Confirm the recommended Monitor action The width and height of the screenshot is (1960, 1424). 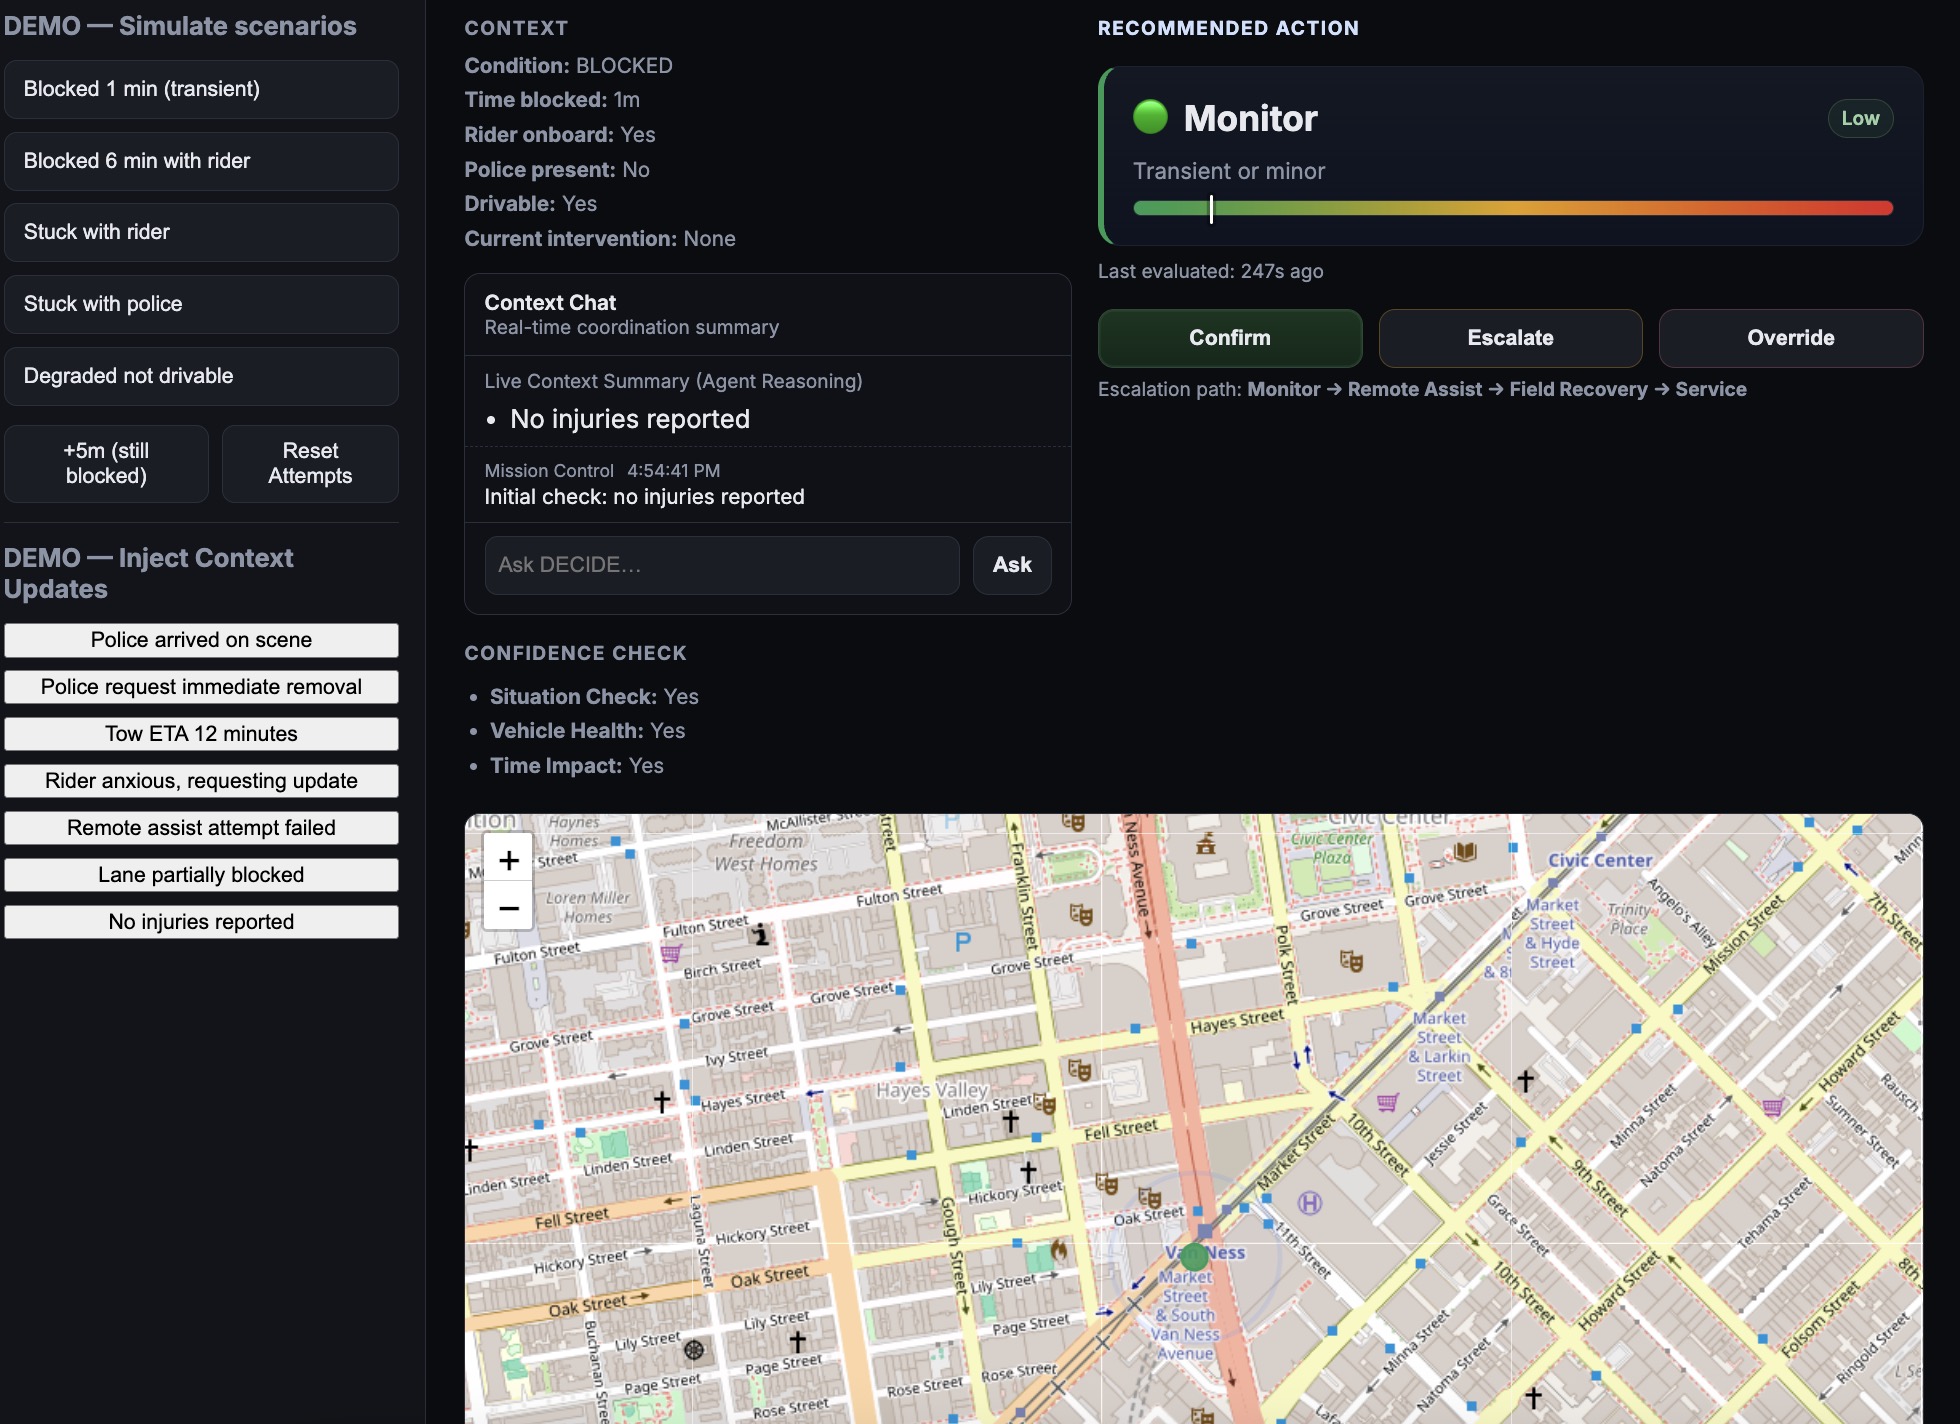pos(1229,338)
